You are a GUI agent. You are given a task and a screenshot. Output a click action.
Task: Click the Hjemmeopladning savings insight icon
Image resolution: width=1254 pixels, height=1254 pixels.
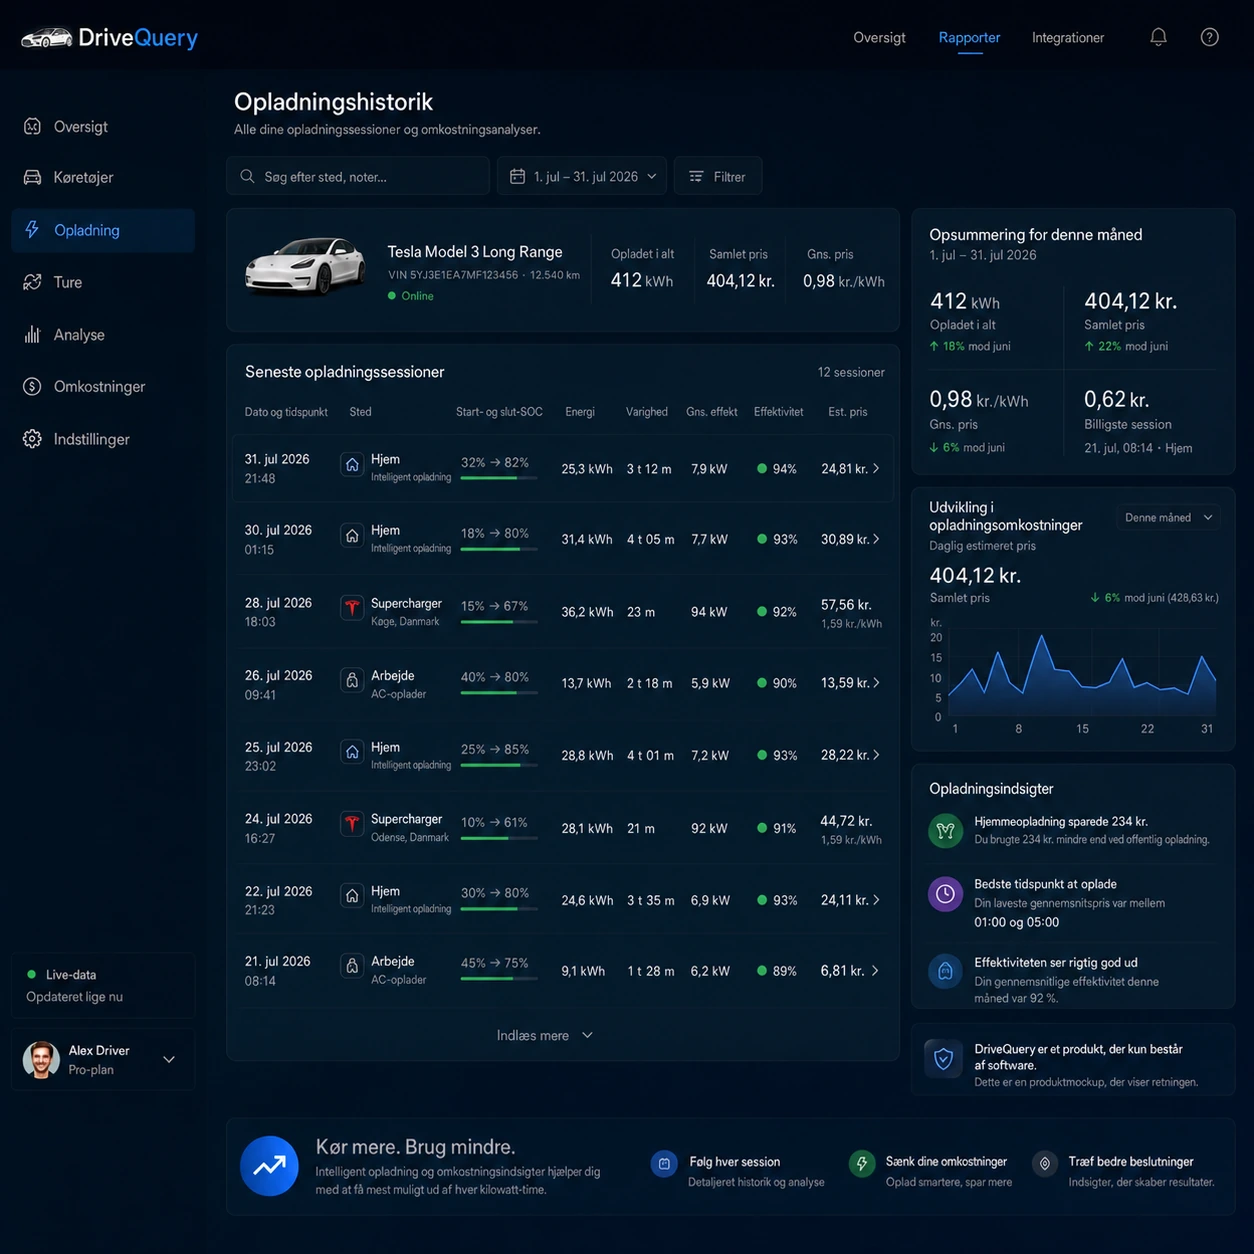coord(945,830)
